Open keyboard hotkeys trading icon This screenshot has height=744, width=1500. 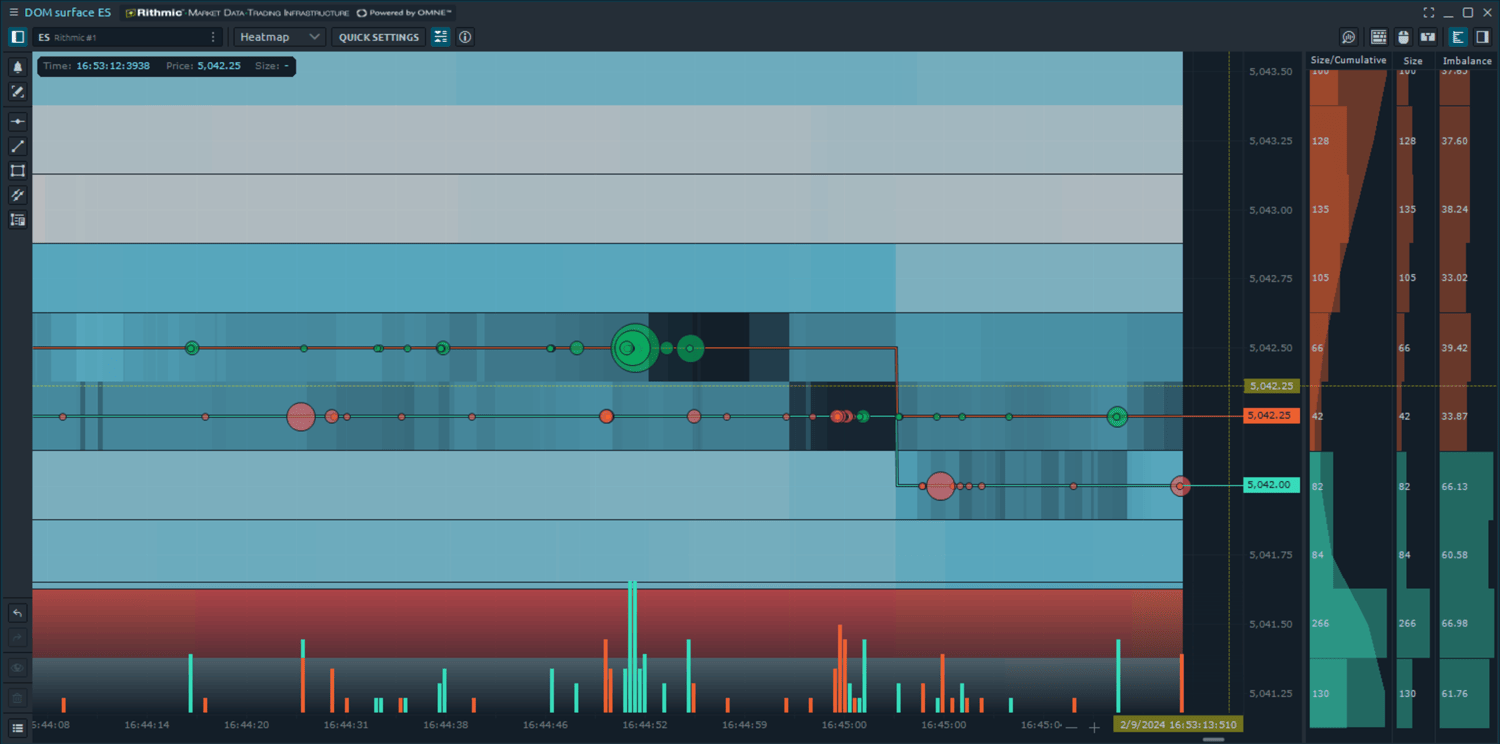coord(1379,37)
